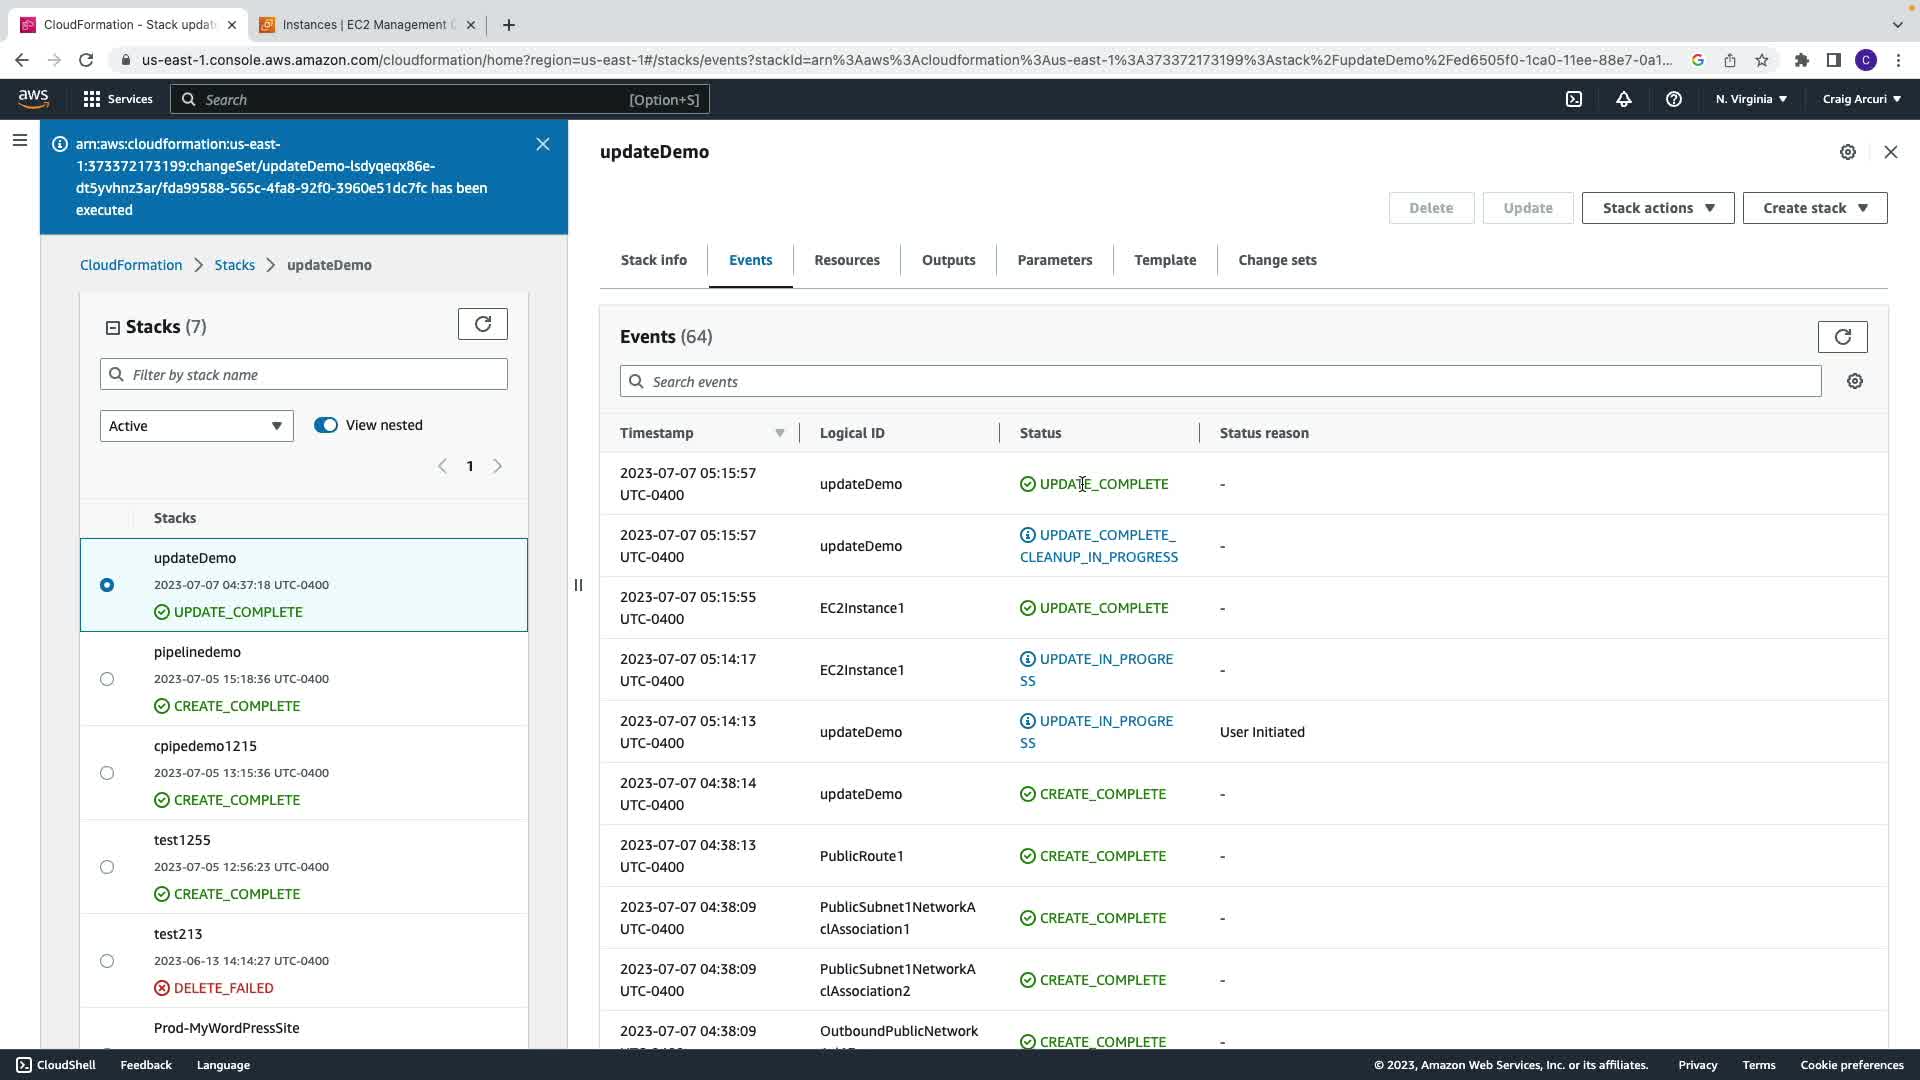Screen dimensions: 1920x1080
Task: Click the CloudFormation breadcrumb link
Action: (x=131, y=265)
